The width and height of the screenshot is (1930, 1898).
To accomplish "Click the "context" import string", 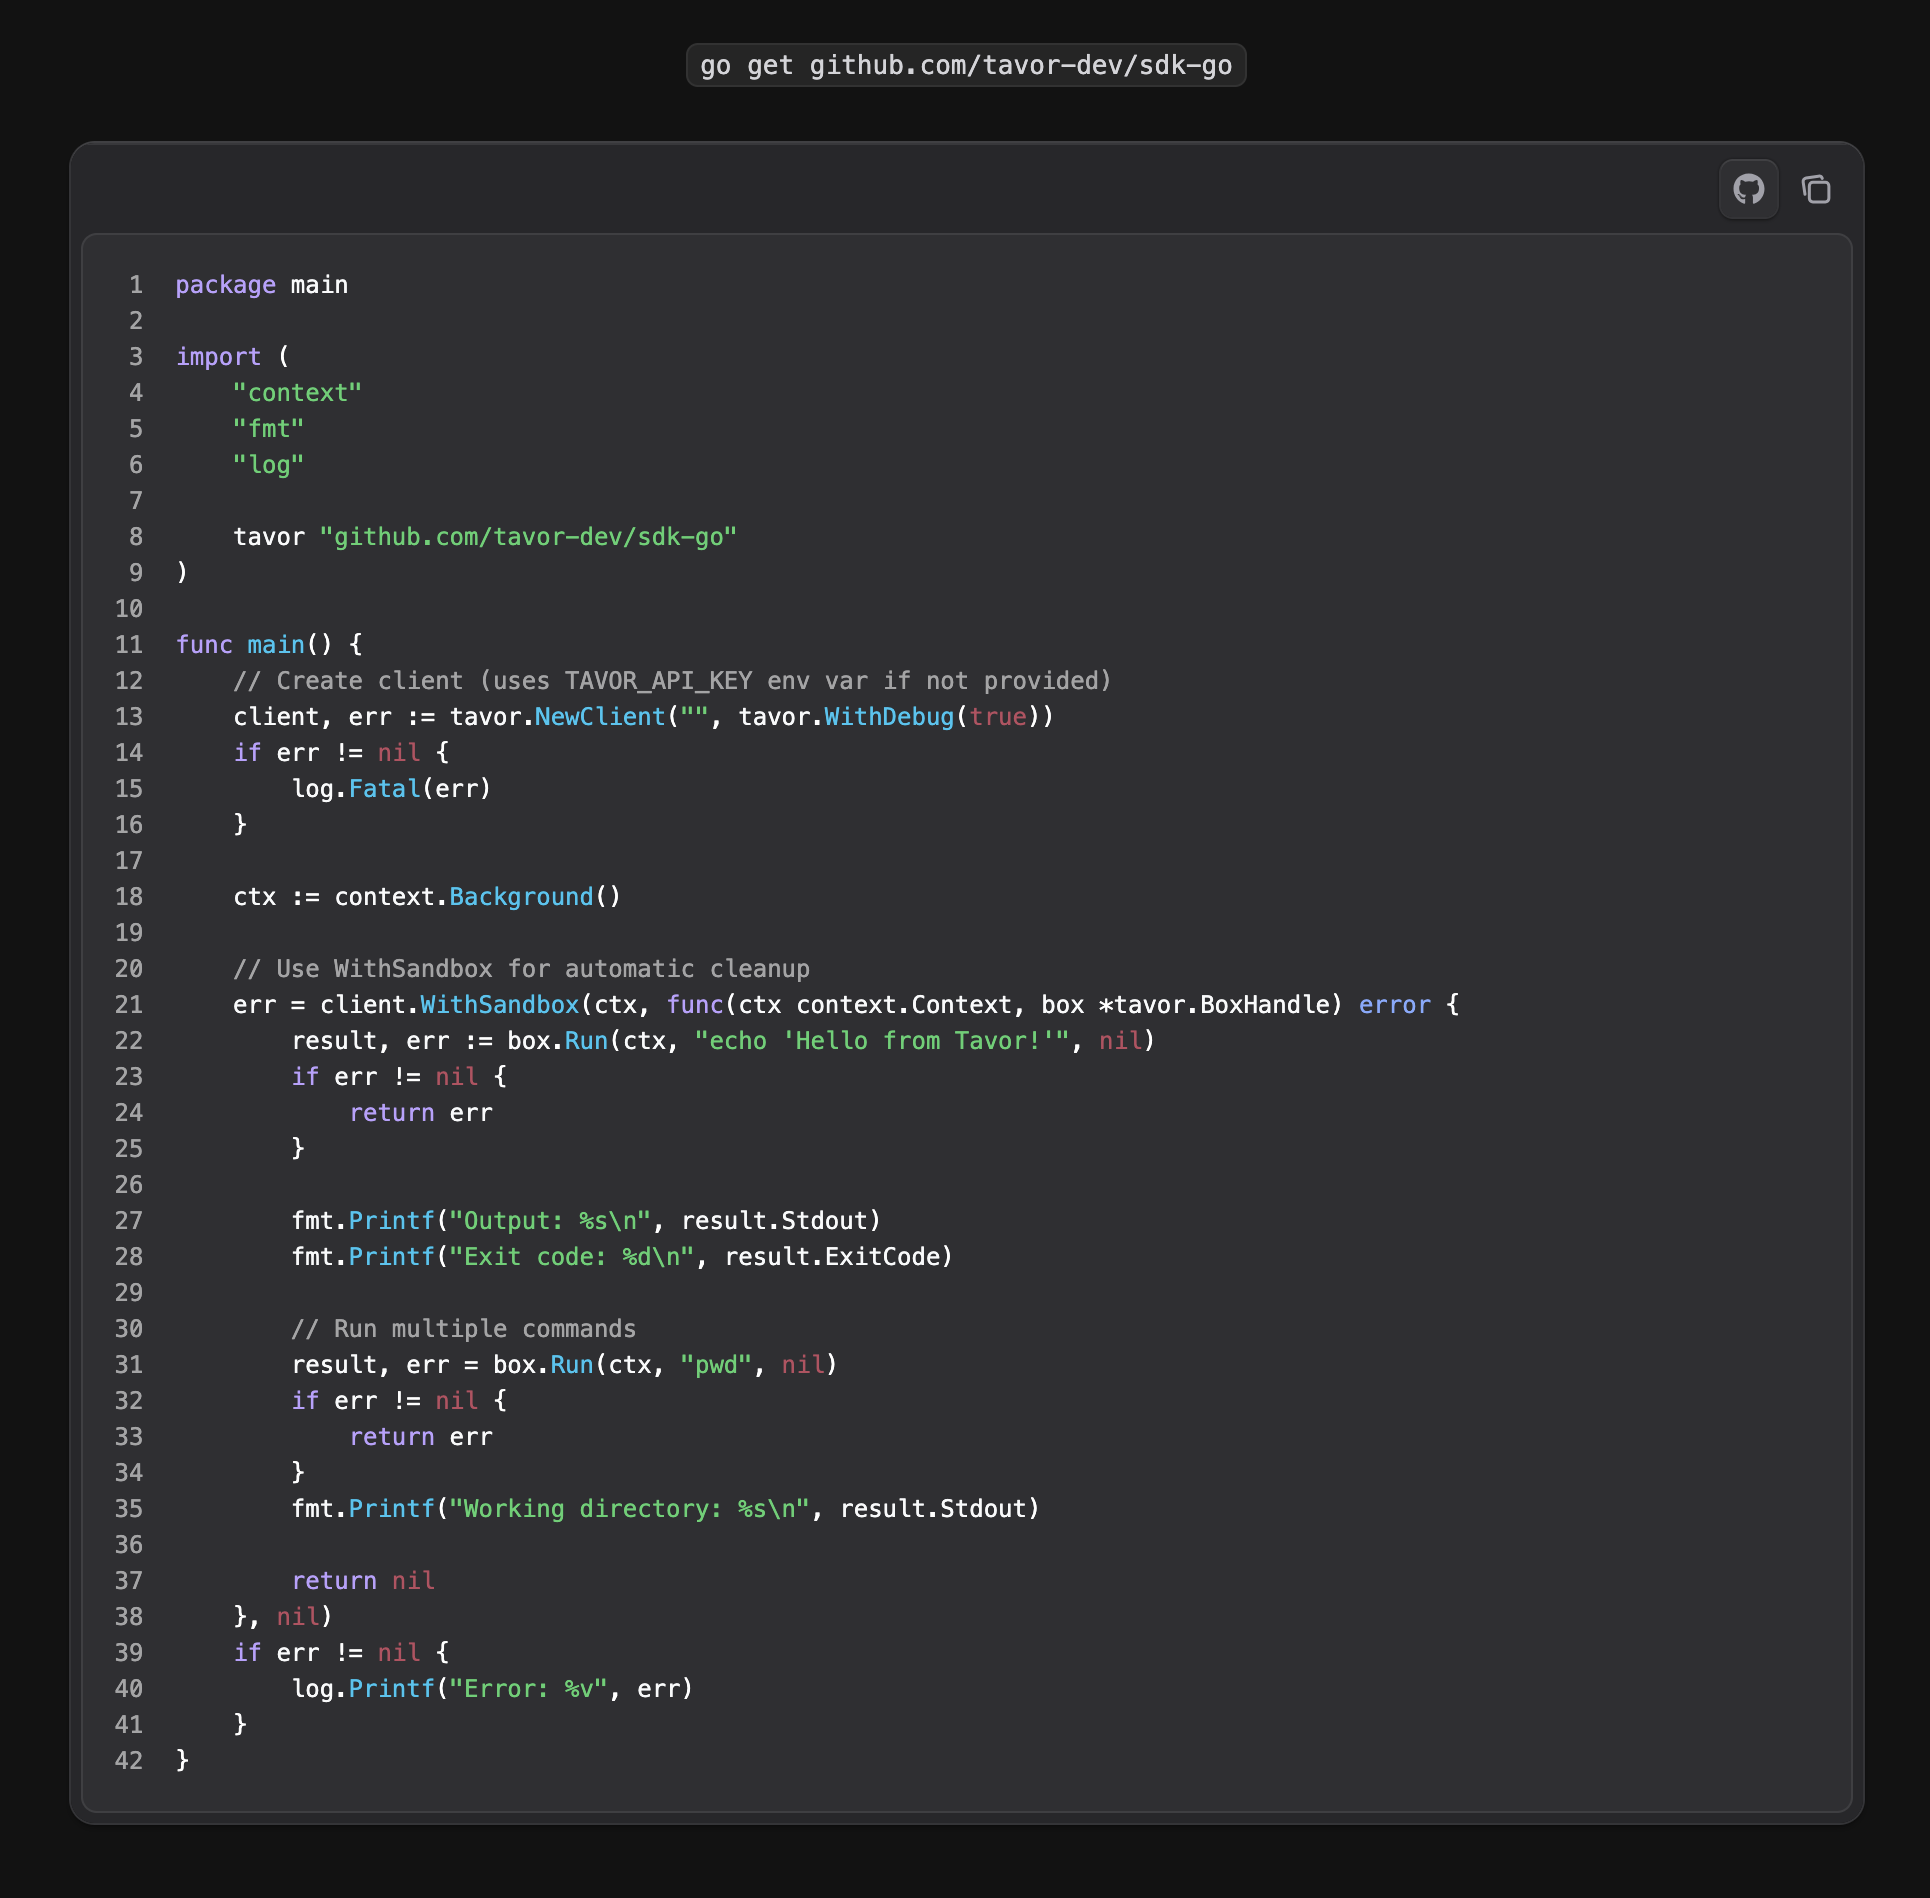I will (x=297, y=393).
